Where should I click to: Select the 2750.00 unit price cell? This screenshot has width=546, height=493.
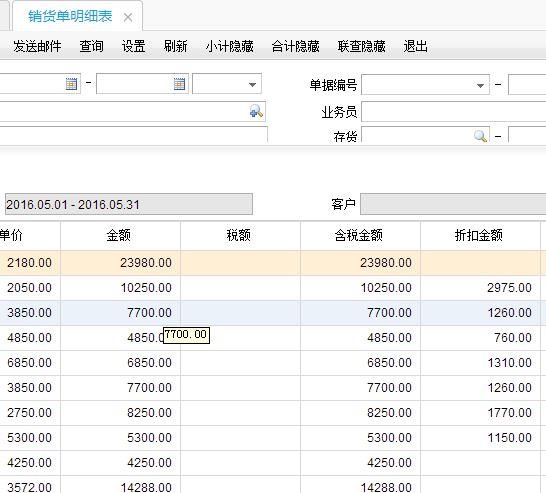[30, 413]
